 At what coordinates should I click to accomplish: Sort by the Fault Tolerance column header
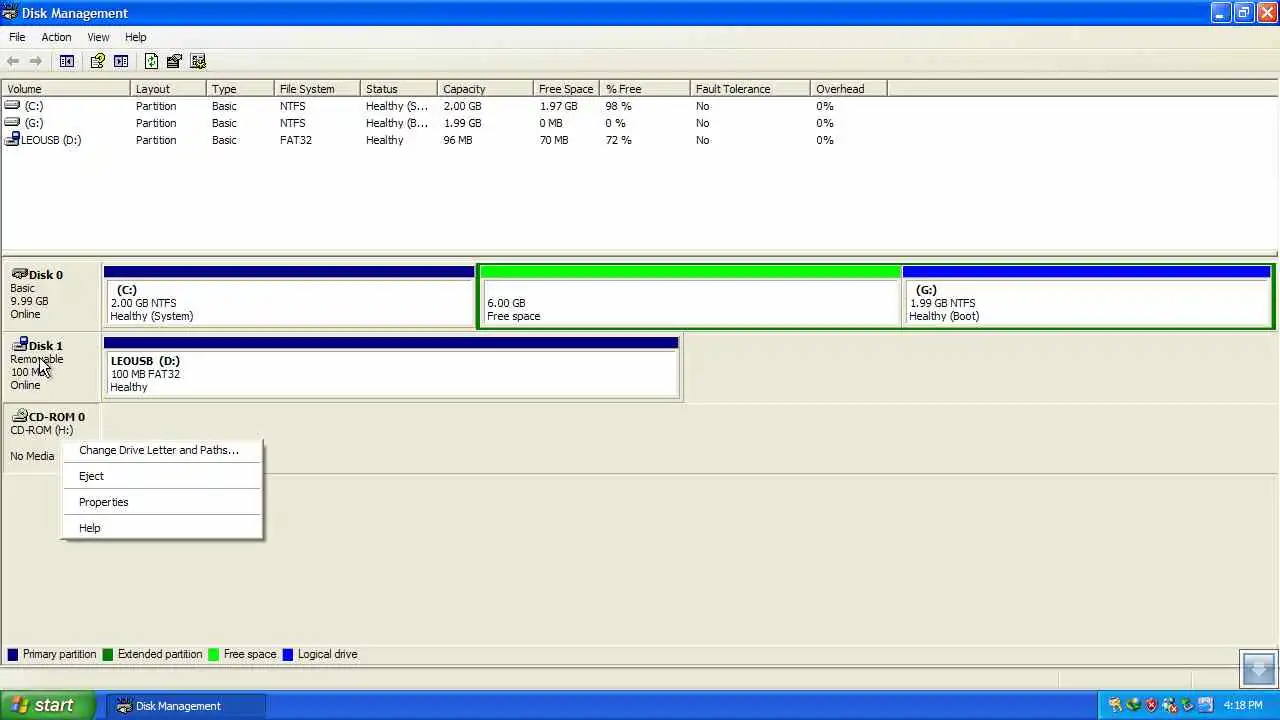point(749,89)
